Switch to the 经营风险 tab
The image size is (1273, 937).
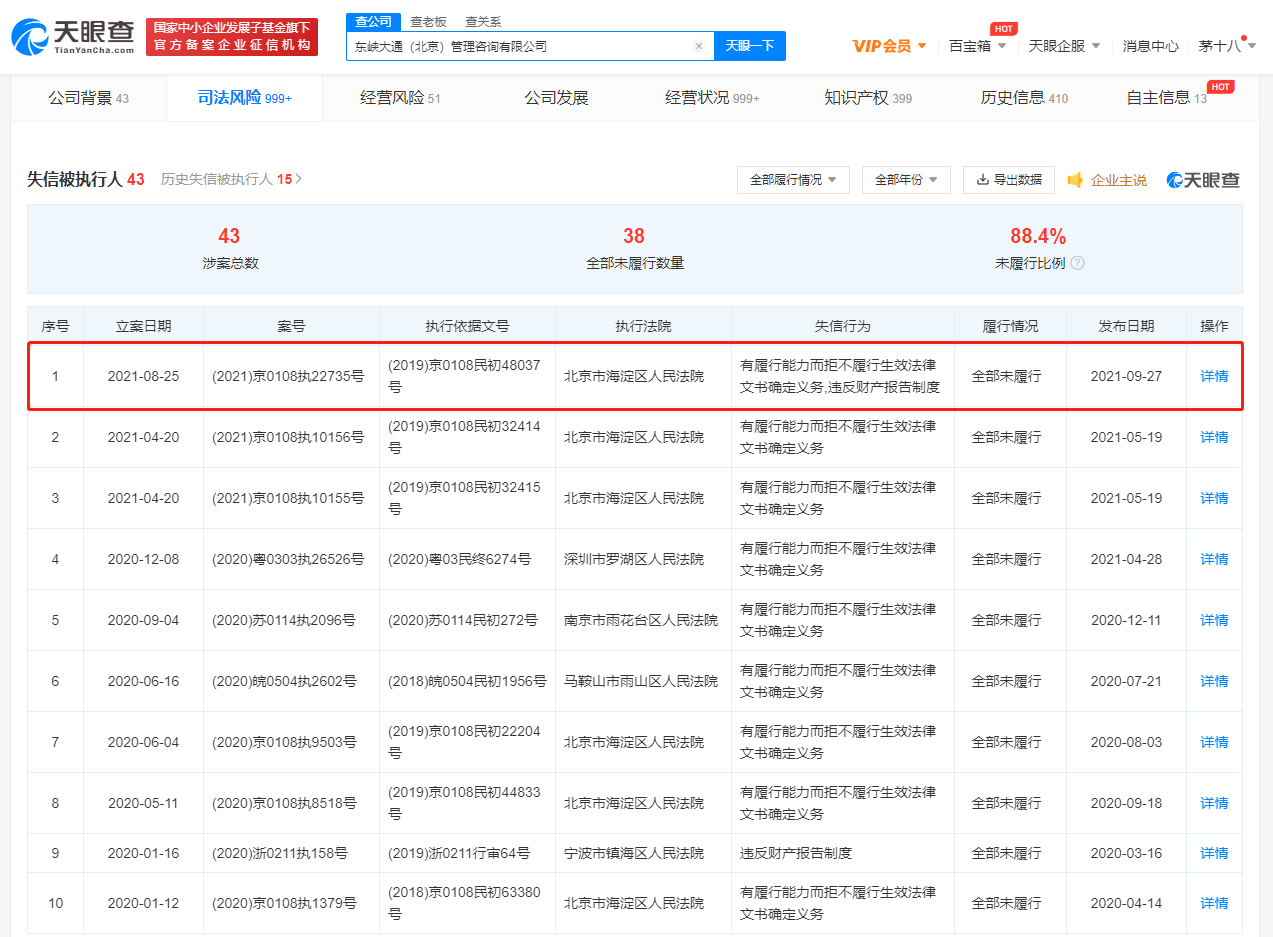coord(400,98)
